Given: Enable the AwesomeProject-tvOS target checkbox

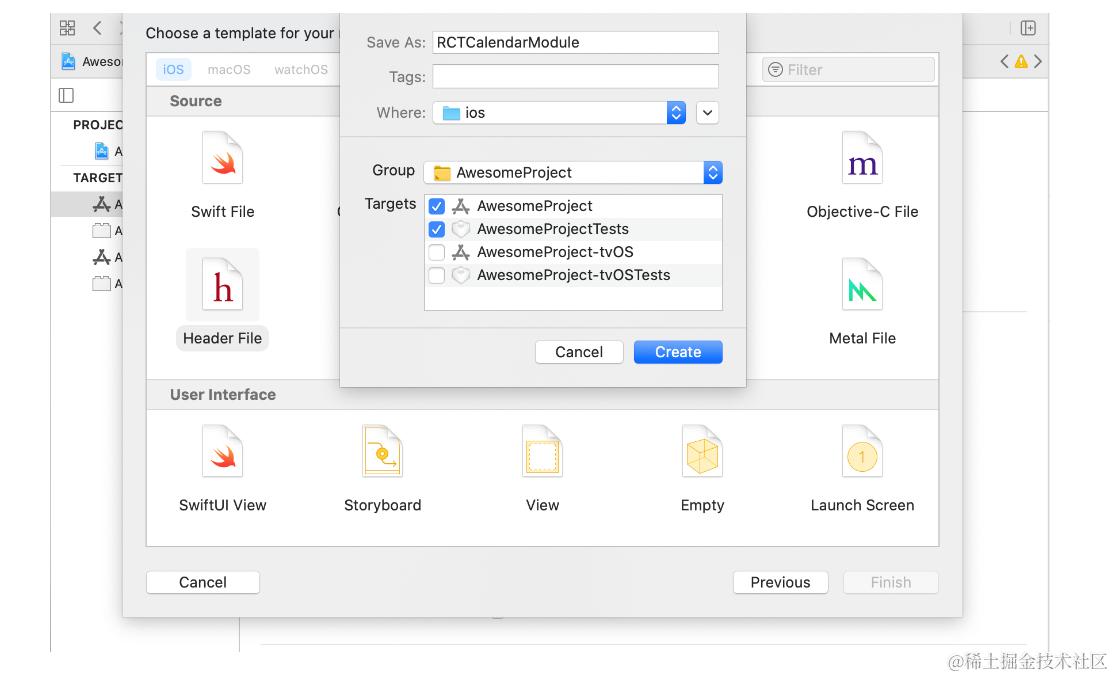Looking at the screenshot, I should pyautogui.click(x=437, y=252).
